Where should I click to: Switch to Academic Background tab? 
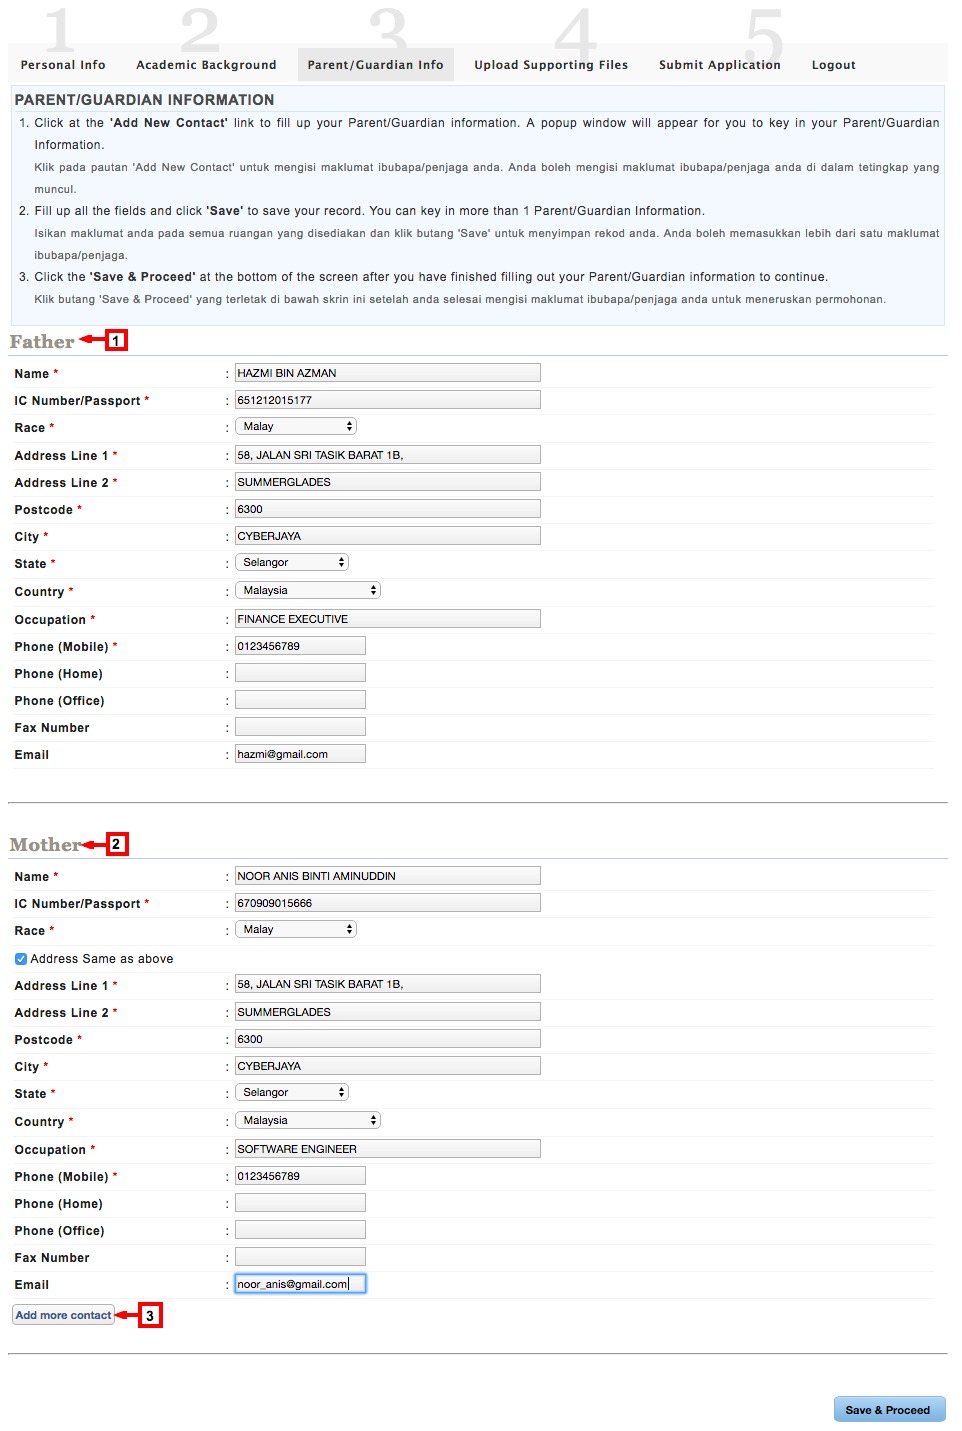[206, 65]
